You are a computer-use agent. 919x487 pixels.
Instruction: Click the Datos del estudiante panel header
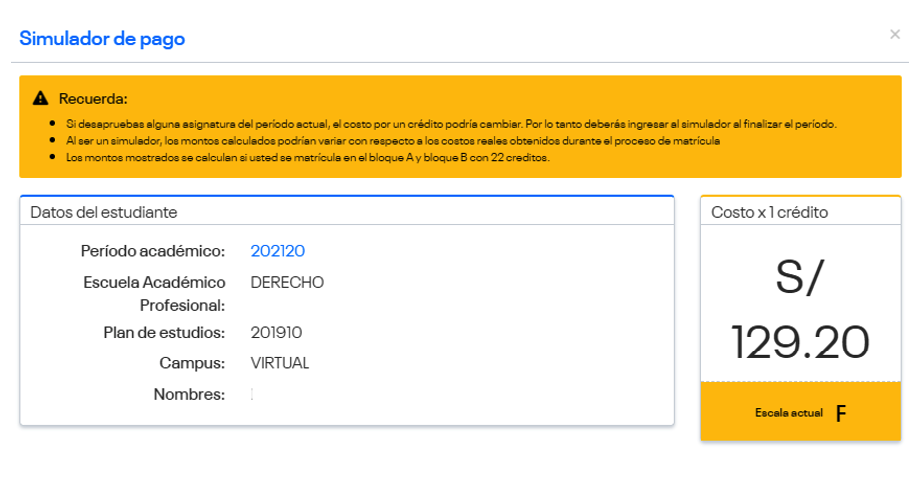[x=104, y=212]
